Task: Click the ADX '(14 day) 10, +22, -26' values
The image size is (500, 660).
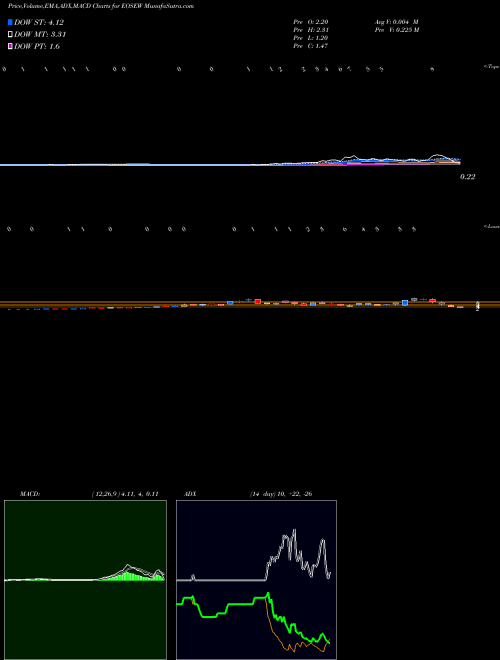Action: pos(281,494)
